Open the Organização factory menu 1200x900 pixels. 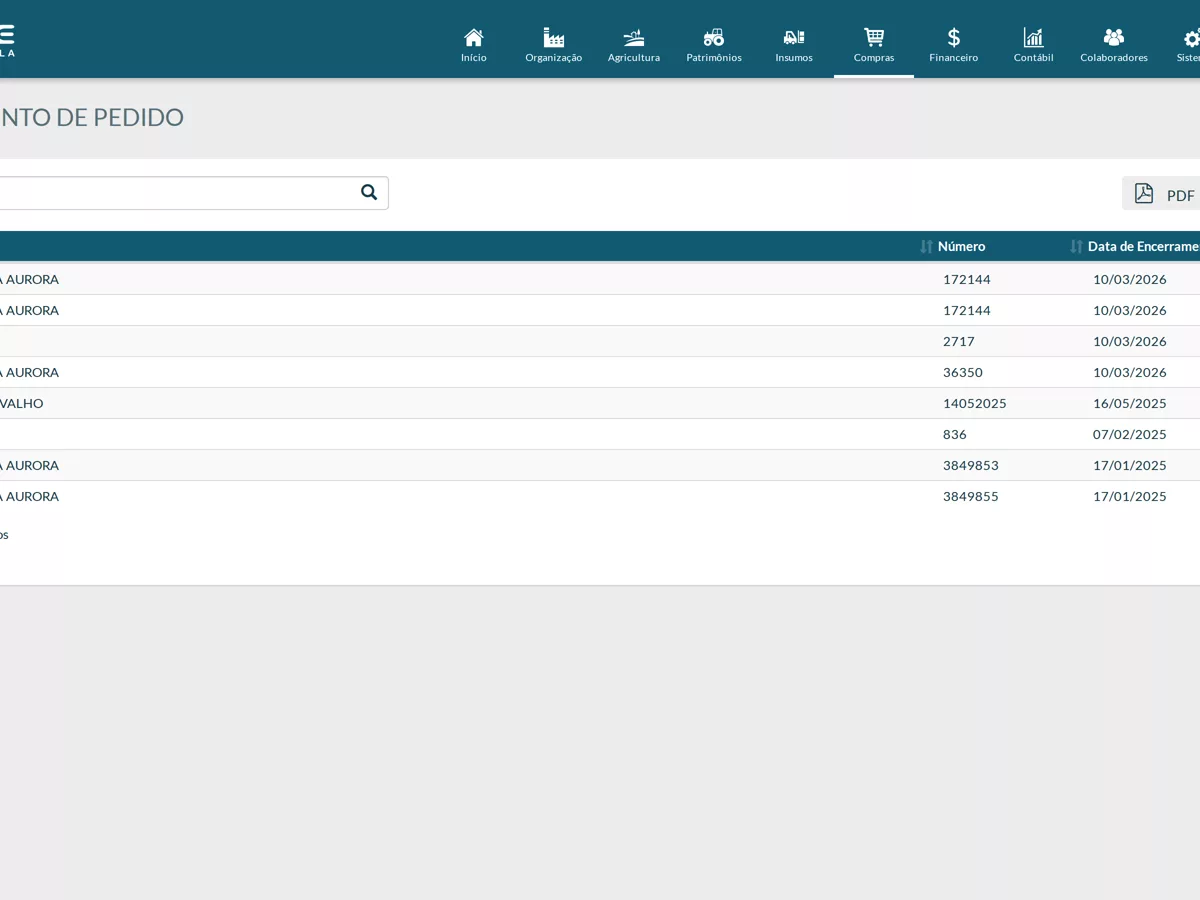554,45
